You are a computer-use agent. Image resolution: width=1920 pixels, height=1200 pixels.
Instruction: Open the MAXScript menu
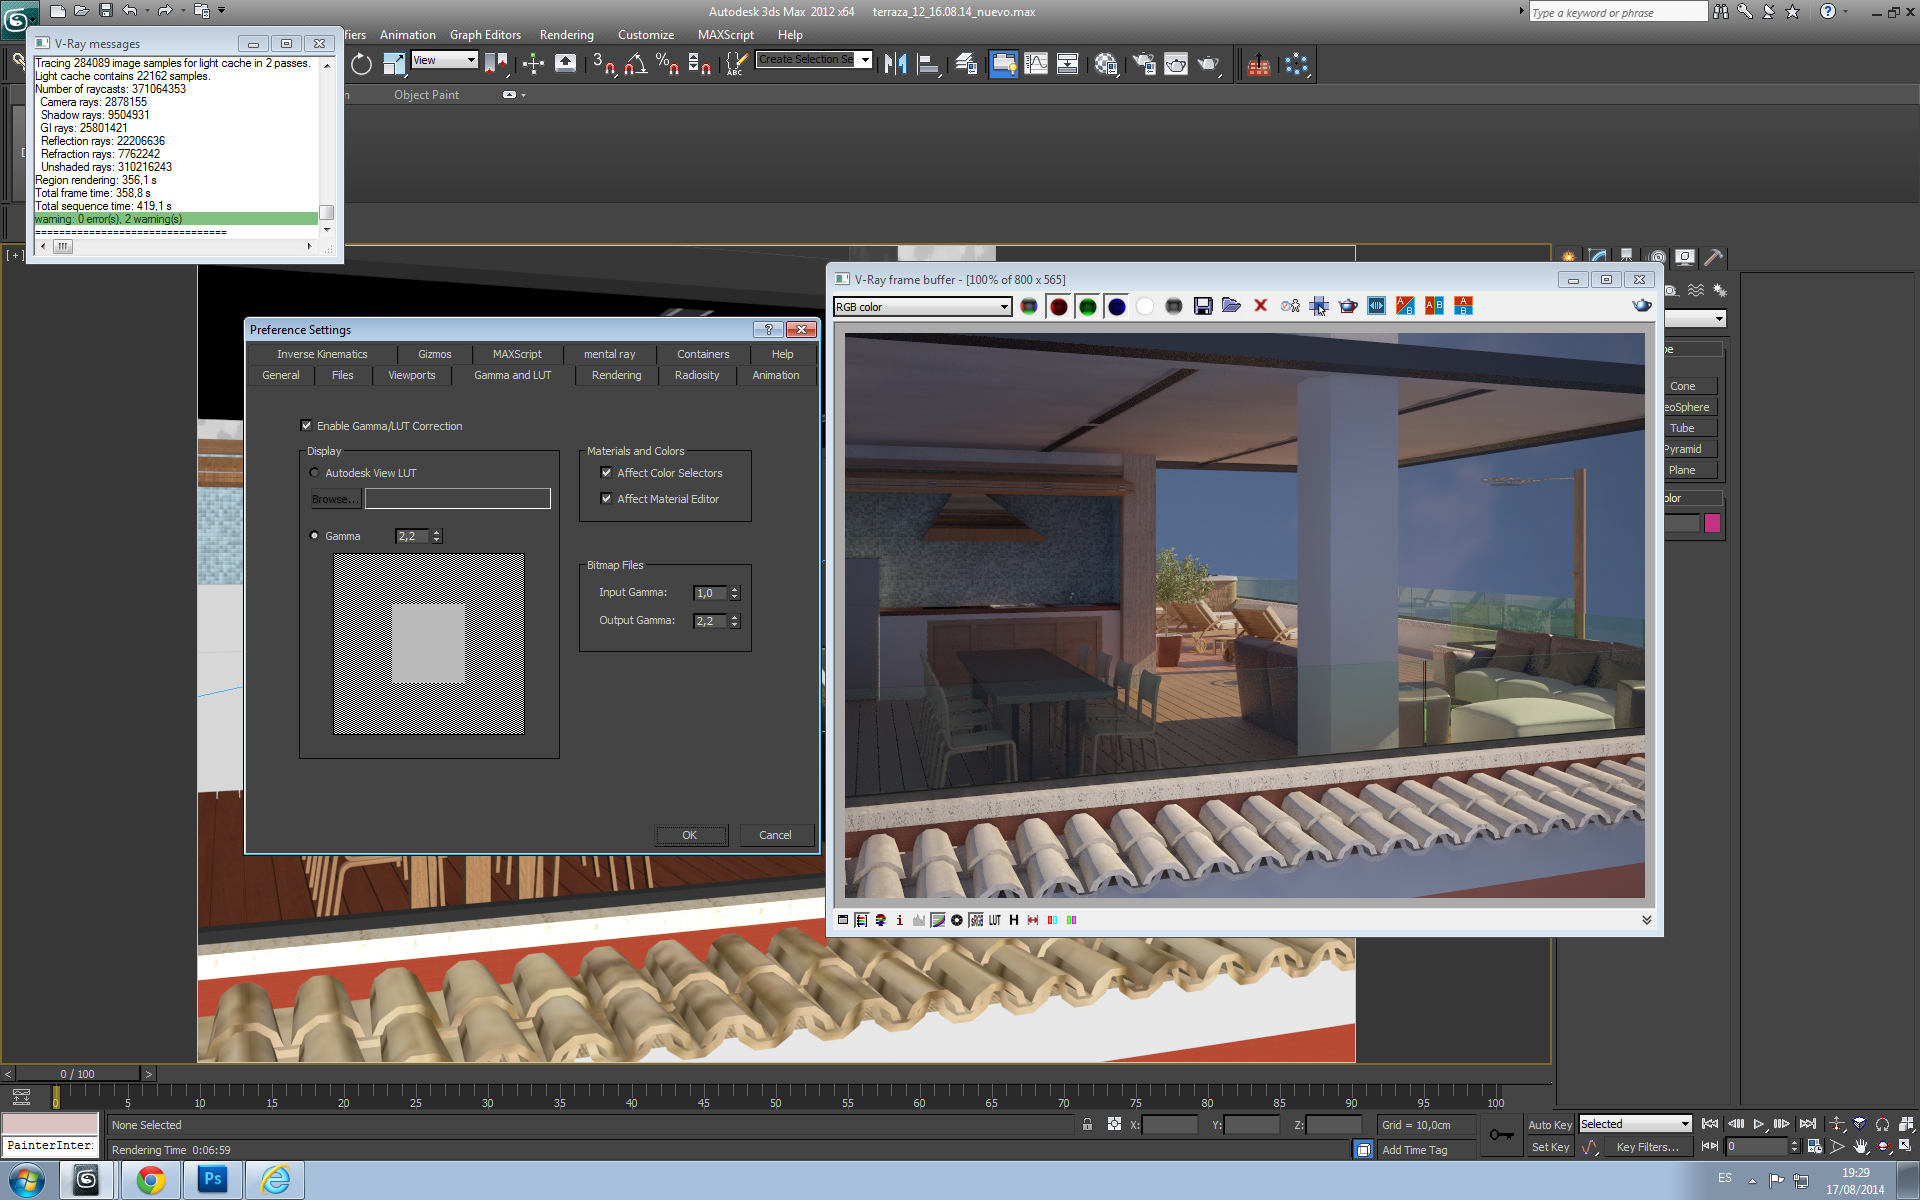725,35
